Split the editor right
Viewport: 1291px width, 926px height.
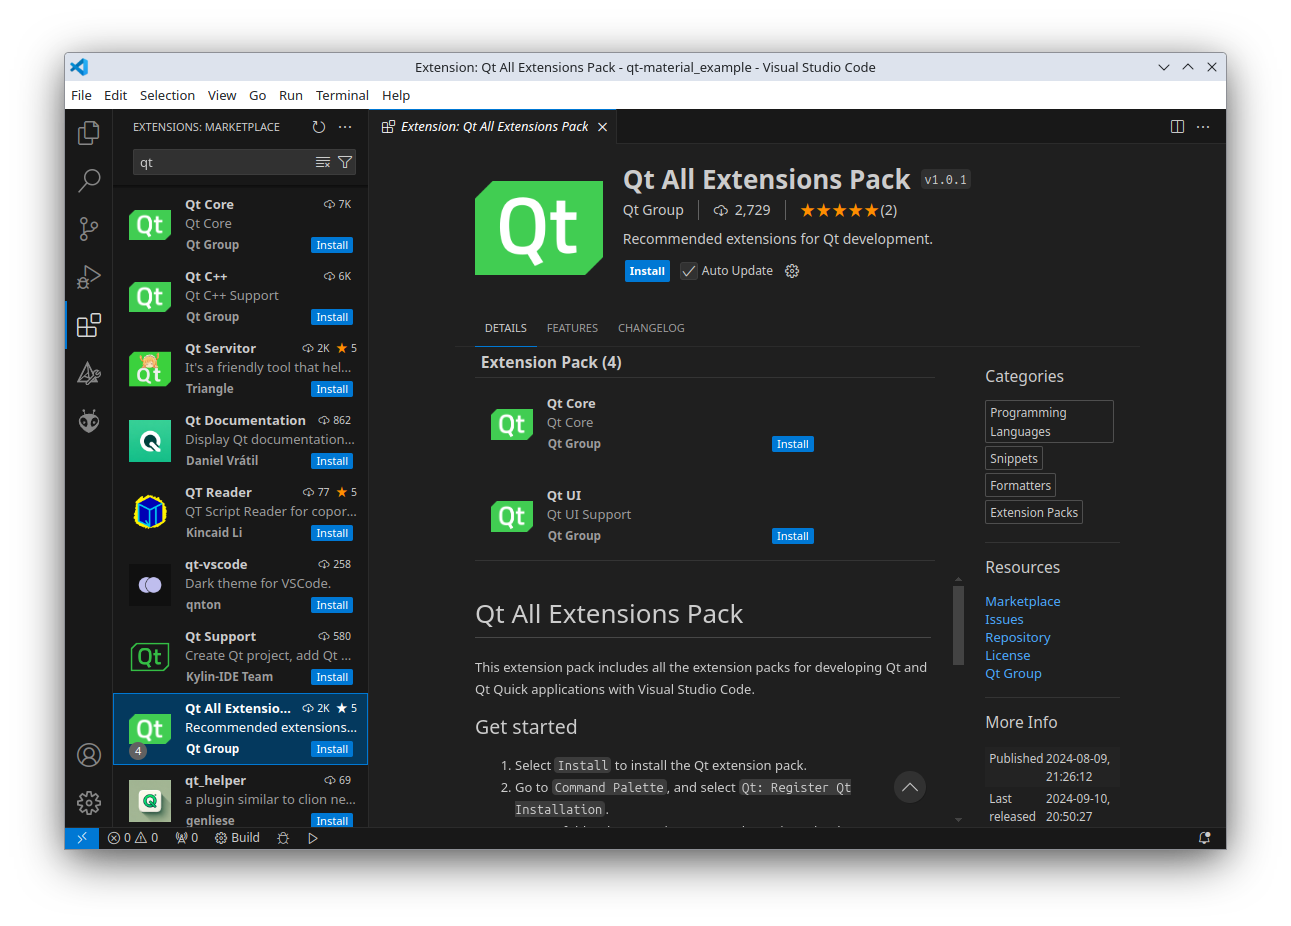pos(1177,127)
